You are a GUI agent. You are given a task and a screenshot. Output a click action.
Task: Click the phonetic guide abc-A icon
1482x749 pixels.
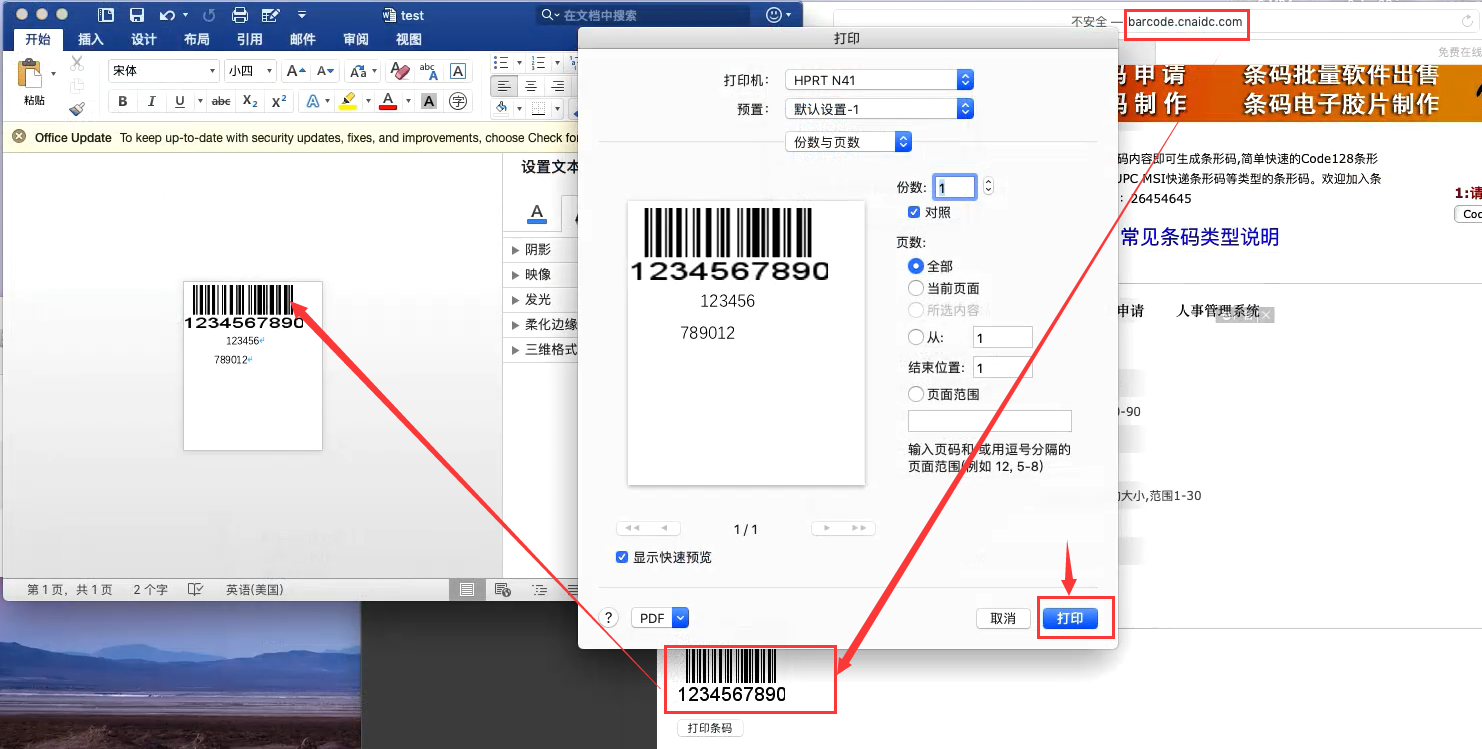(429, 71)
